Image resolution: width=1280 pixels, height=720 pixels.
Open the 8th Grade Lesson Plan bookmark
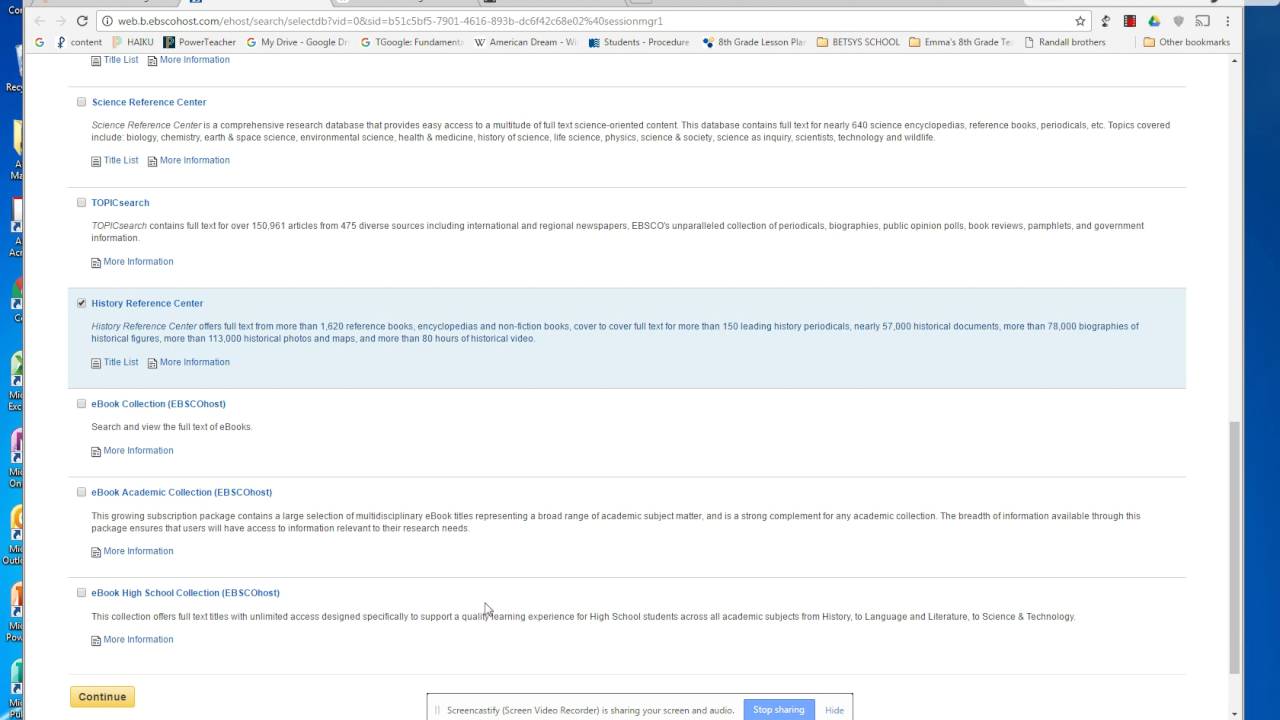pos(755,42)
